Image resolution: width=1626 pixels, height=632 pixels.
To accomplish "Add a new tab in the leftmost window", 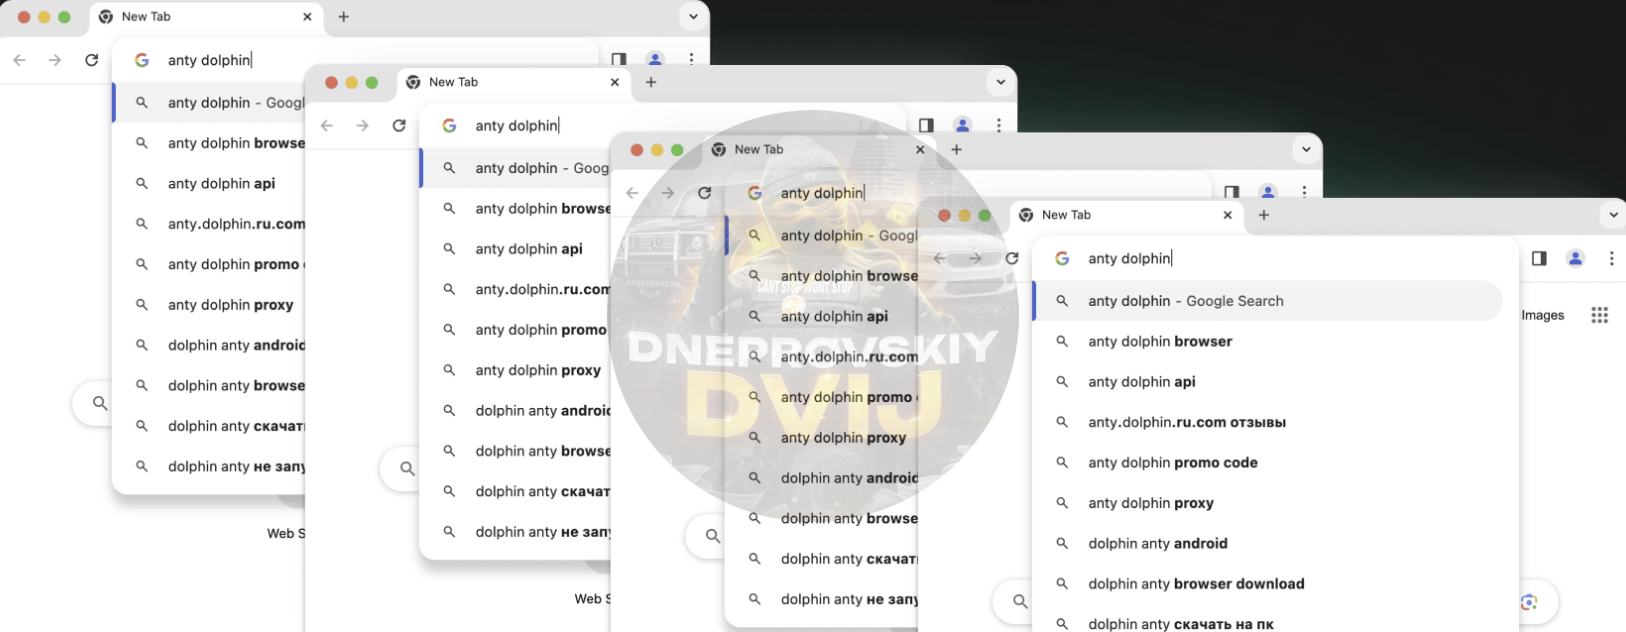I will tap(343, 17).
